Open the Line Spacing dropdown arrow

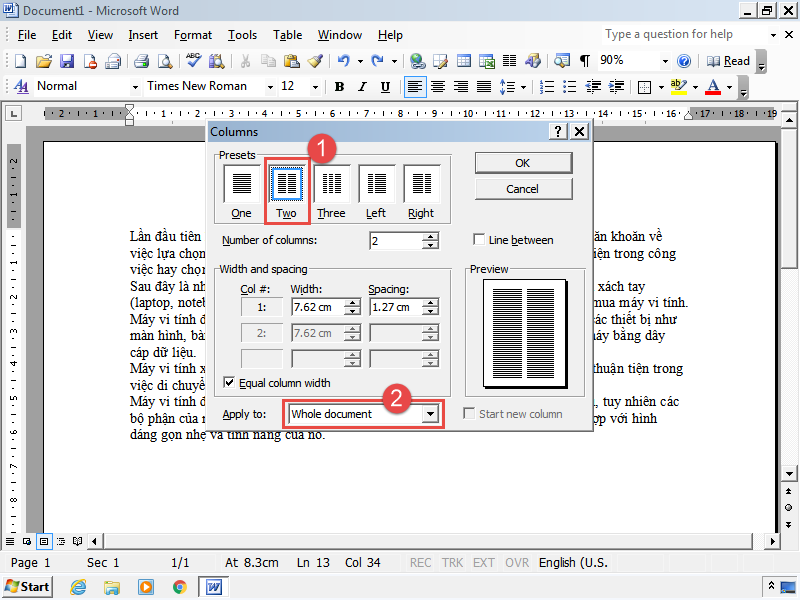point(523,87)
